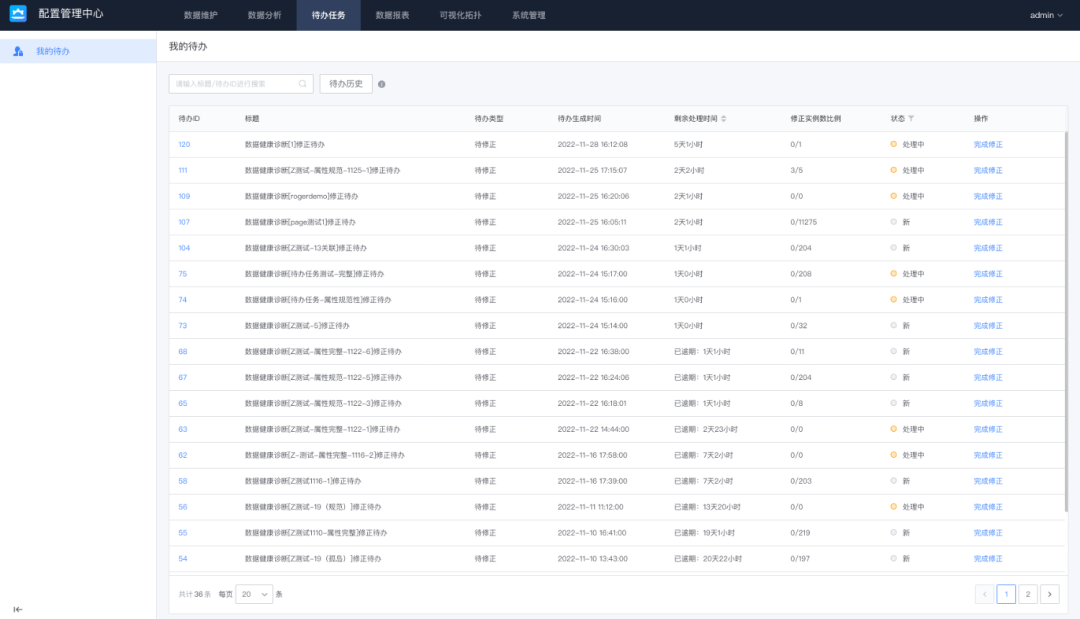This screenshot has height=619, width=1080.
Task: Select 可视化拓扑 in top navigation
Action: coord(460,15)
